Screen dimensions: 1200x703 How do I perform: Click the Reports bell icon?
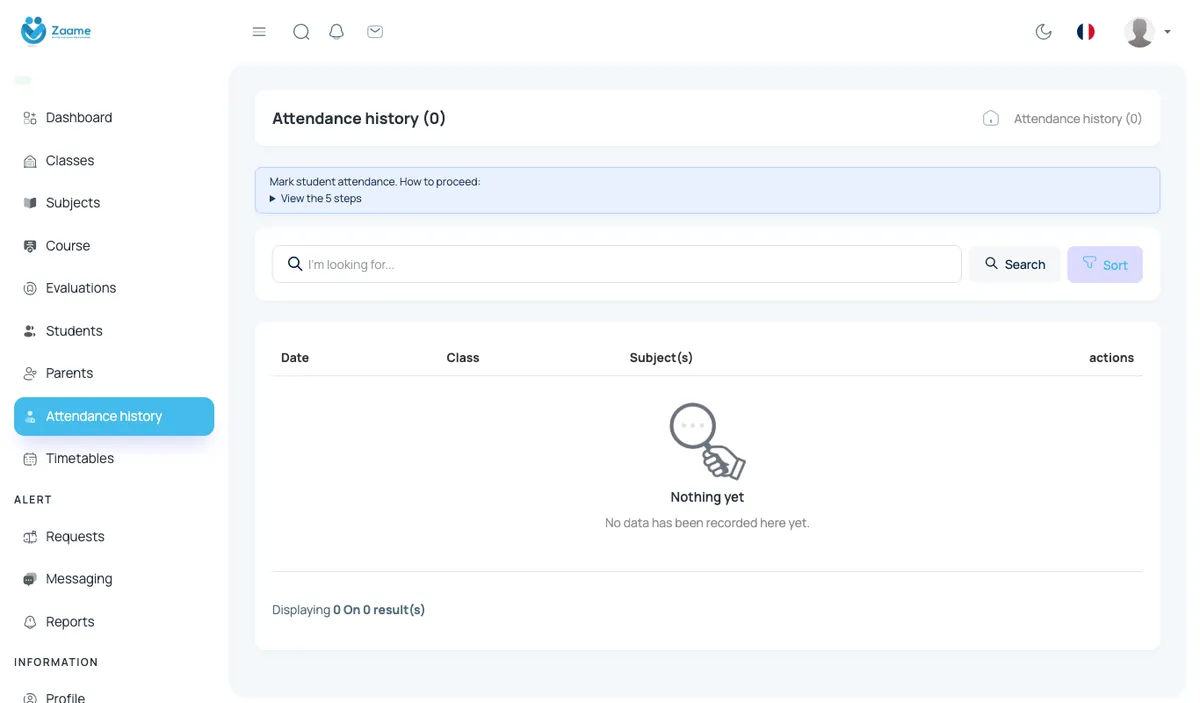pyautogui.click(x=30, y=622)
